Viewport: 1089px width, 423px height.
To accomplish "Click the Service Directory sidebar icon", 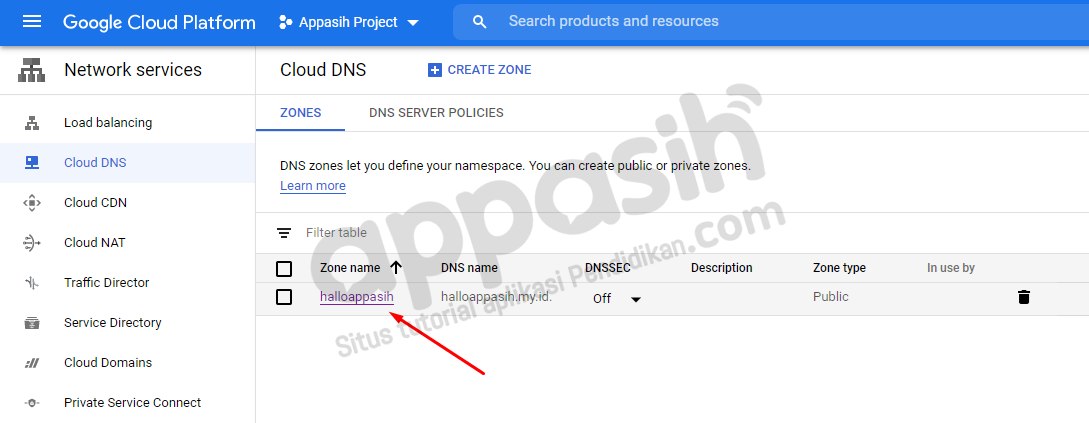I will [x=32, y=323].
